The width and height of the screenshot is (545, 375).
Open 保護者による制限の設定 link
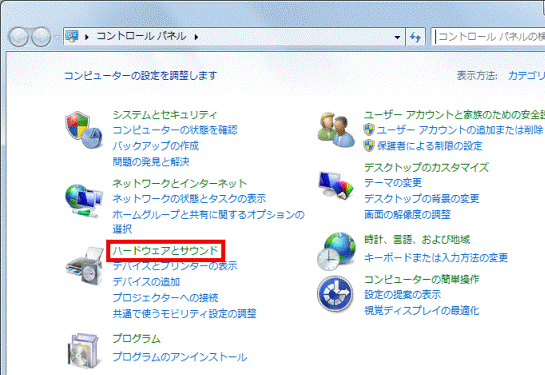[x=430, y=146]
